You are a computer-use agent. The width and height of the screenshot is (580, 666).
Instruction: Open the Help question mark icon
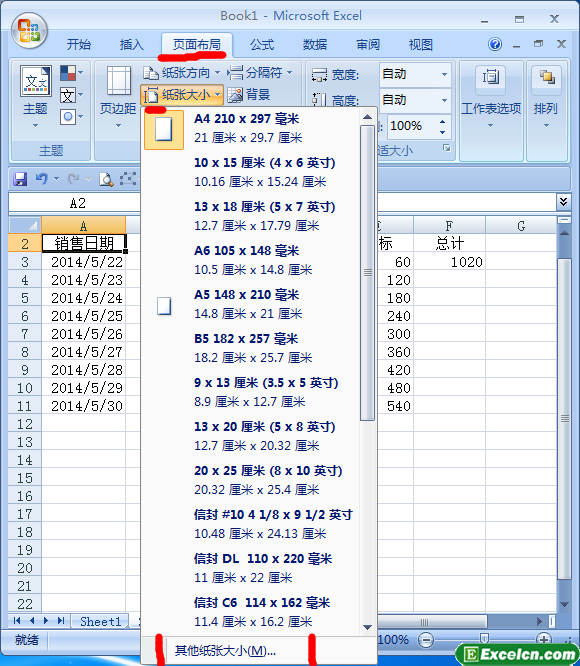(x=495, y=44)
